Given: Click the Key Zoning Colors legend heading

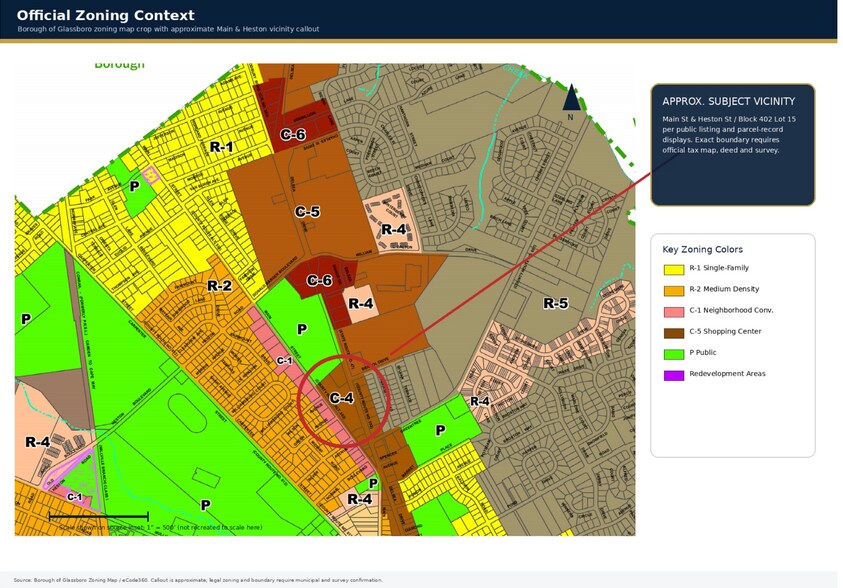Looking at the screenshot, I should (702, 249).
